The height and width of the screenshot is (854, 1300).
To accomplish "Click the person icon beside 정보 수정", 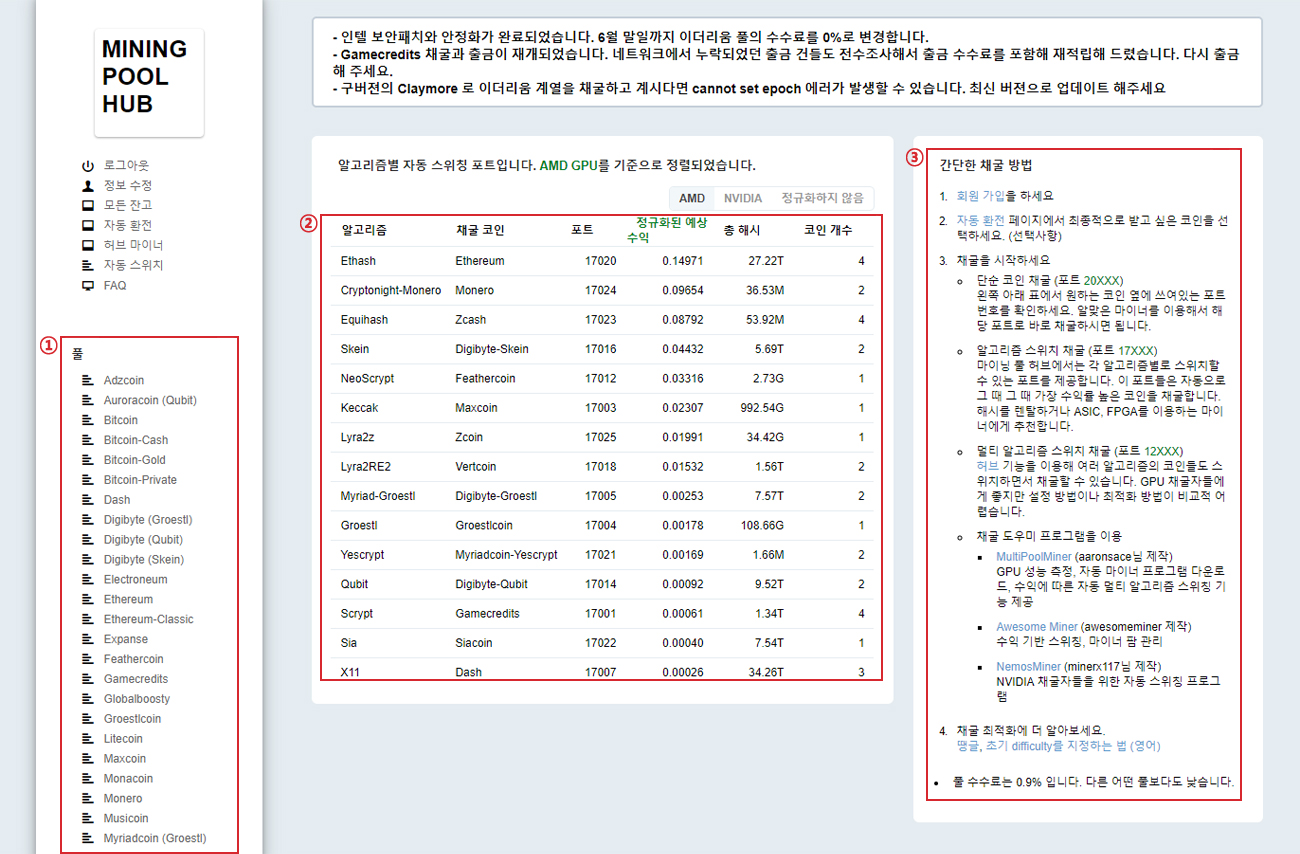I will click(x=88, y=185).
